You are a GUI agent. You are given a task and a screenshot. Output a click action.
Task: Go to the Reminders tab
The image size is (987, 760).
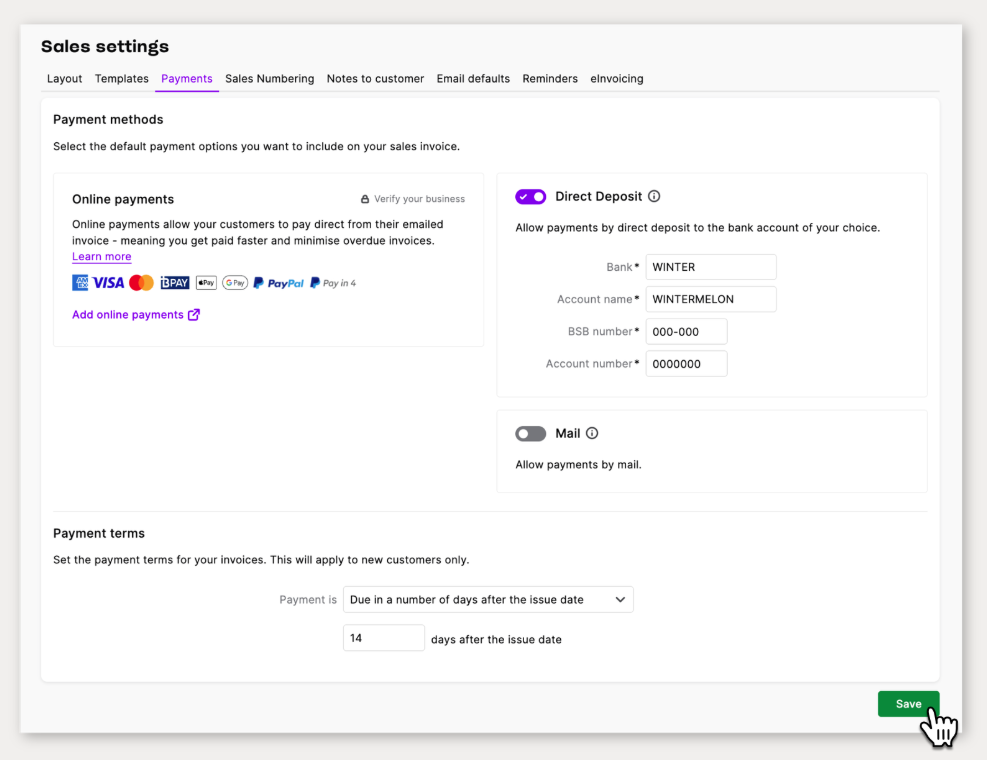pos(550,79)
